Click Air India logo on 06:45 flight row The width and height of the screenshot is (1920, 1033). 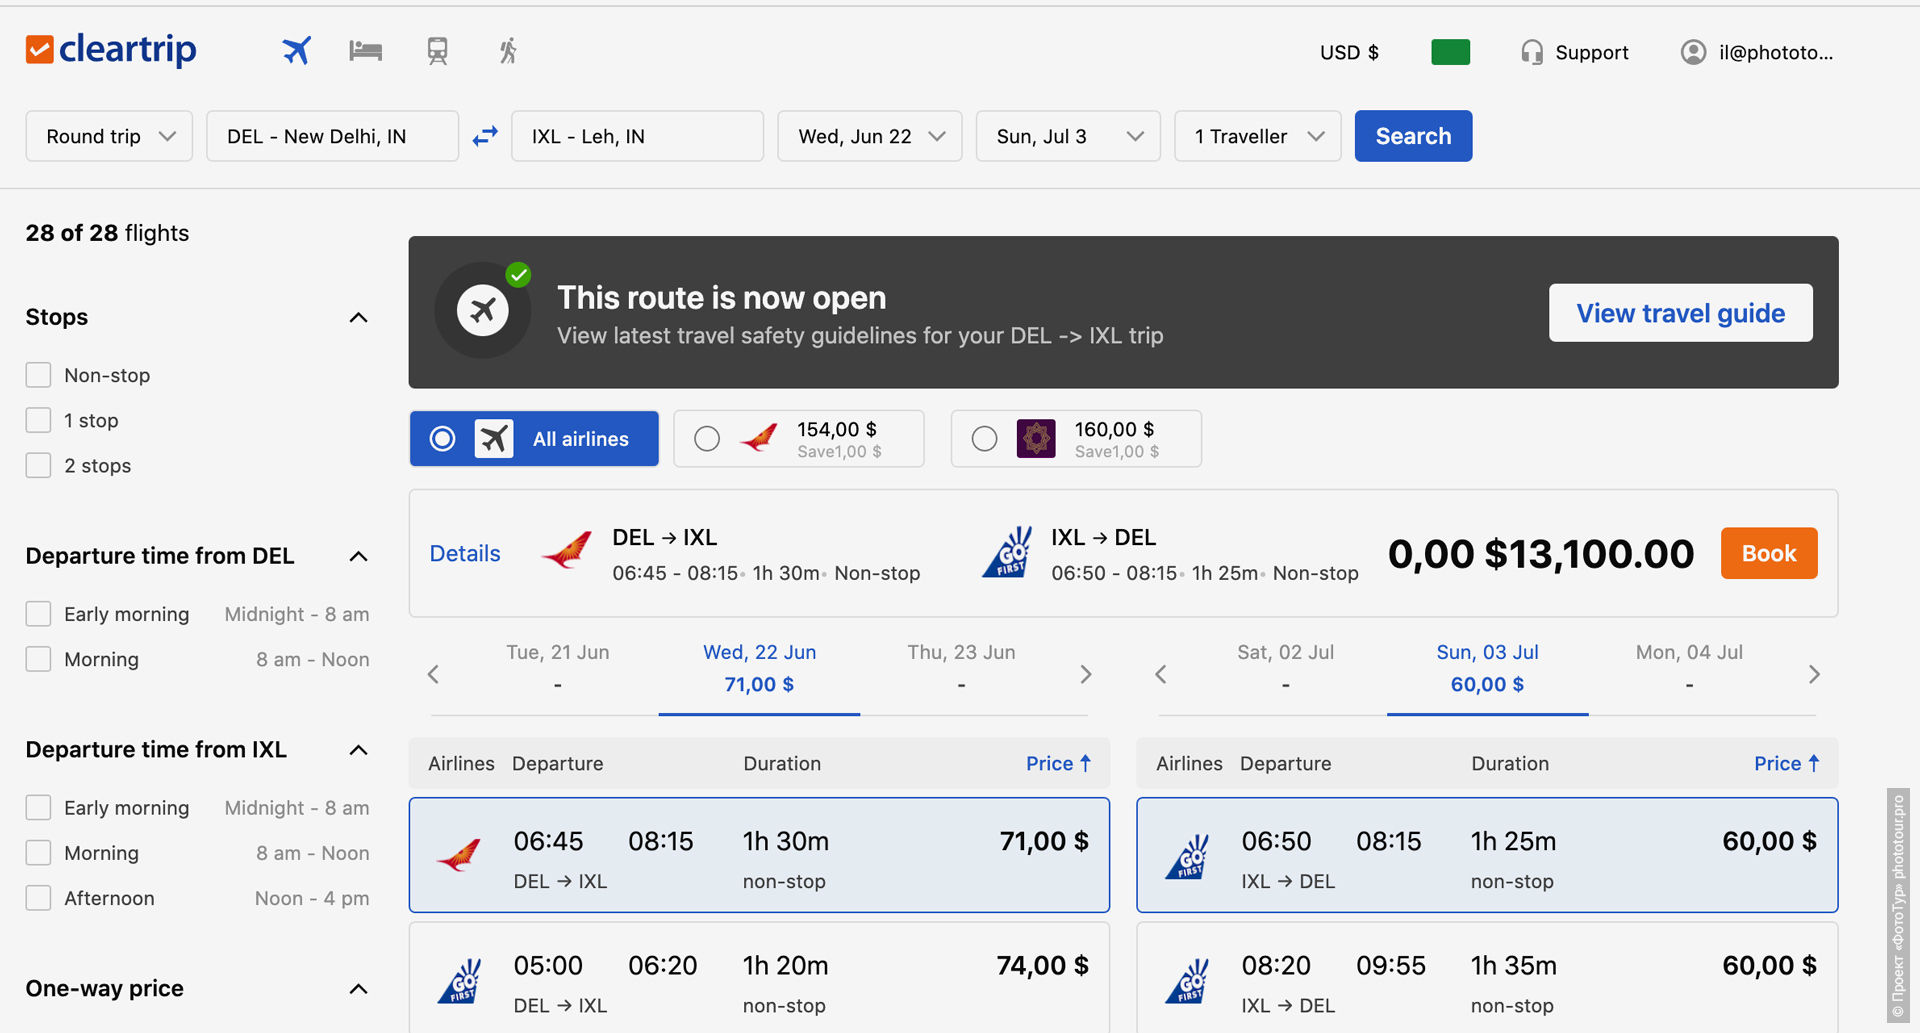(460, 855)
